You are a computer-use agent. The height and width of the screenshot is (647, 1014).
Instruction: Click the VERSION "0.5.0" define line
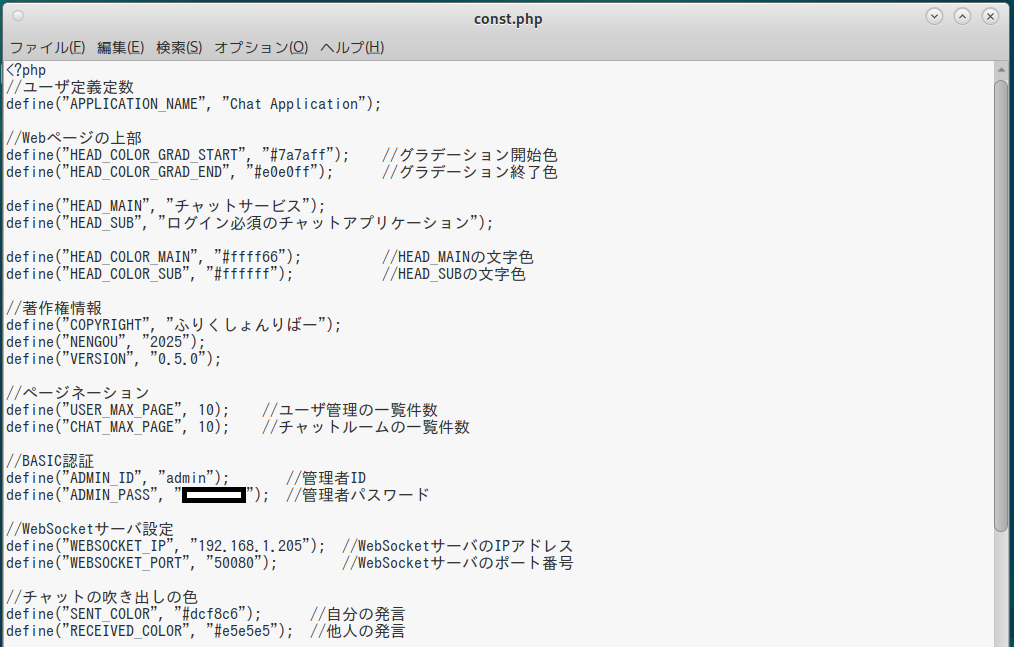pyautogui.click(x=114, y=359)
